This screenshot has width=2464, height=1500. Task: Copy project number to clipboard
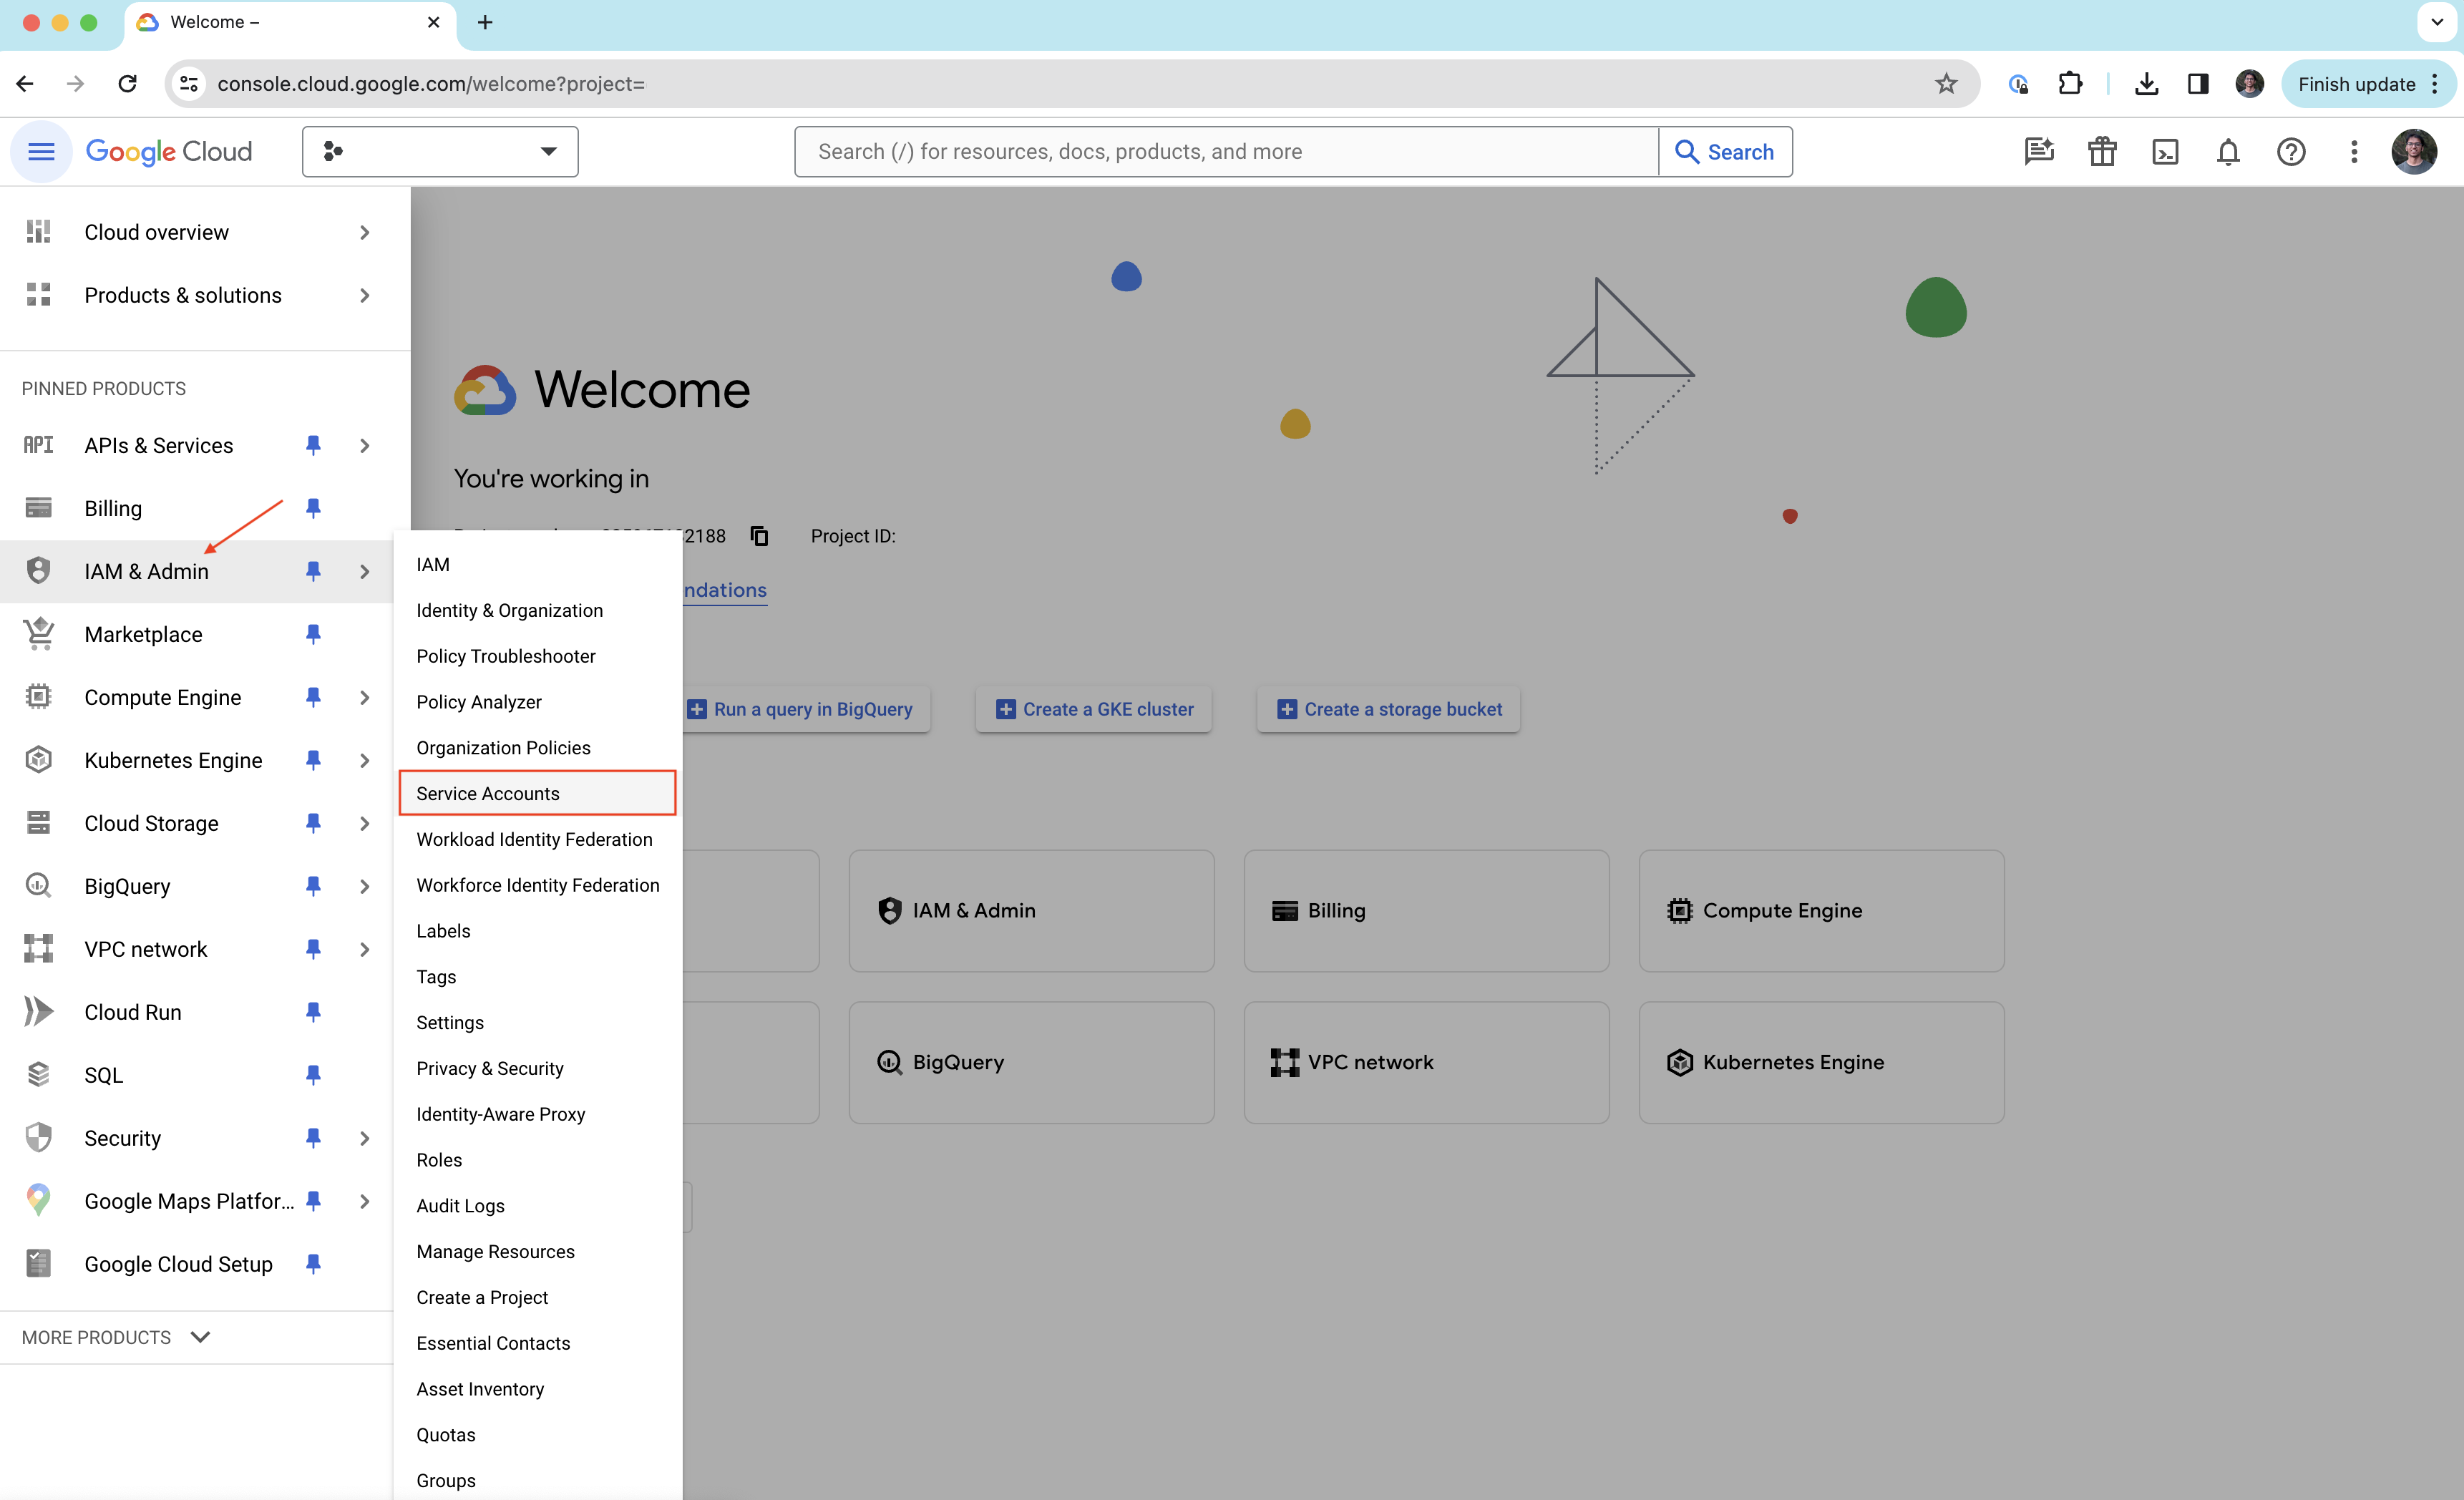pyautogui.click(x=760, y=536)
